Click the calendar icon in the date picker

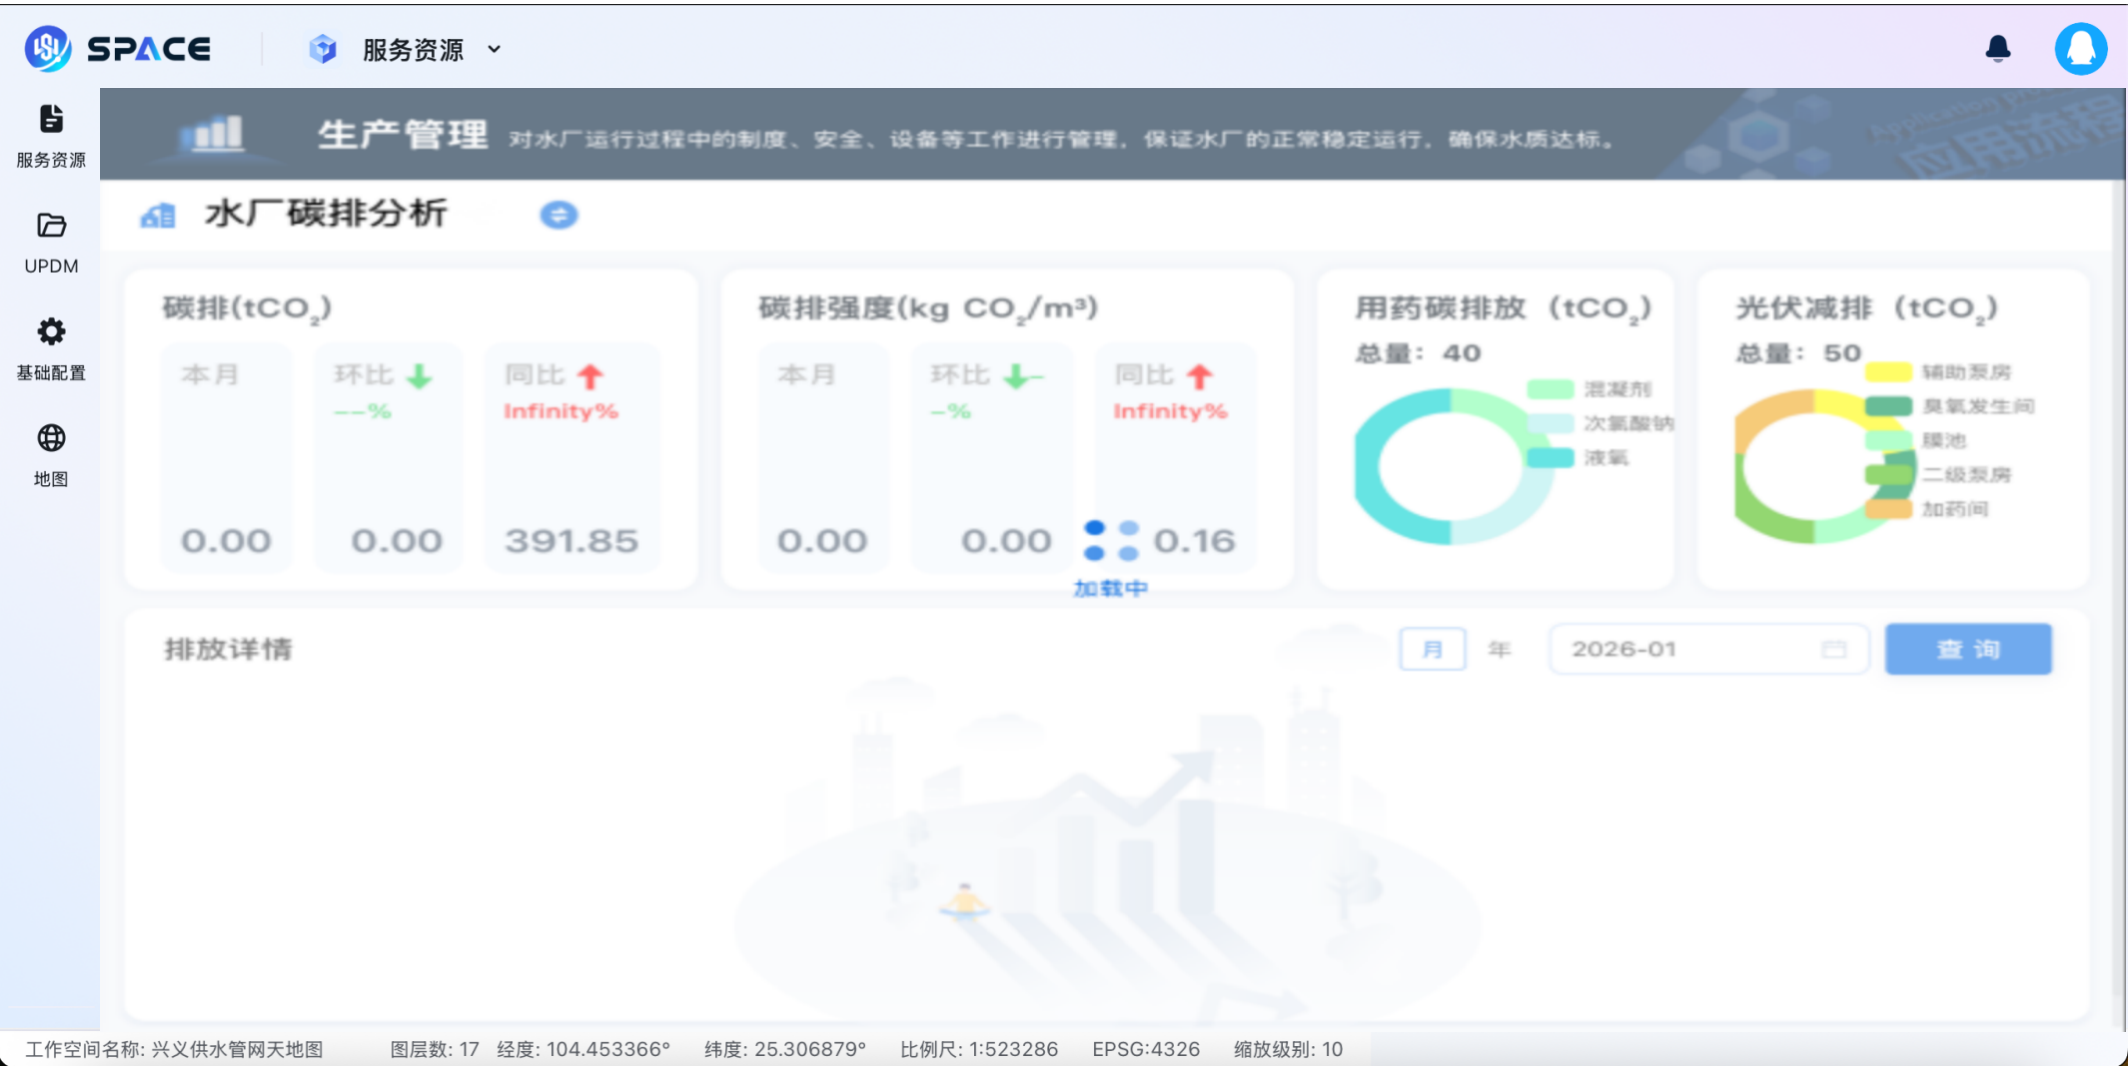tap(1833, 649)
